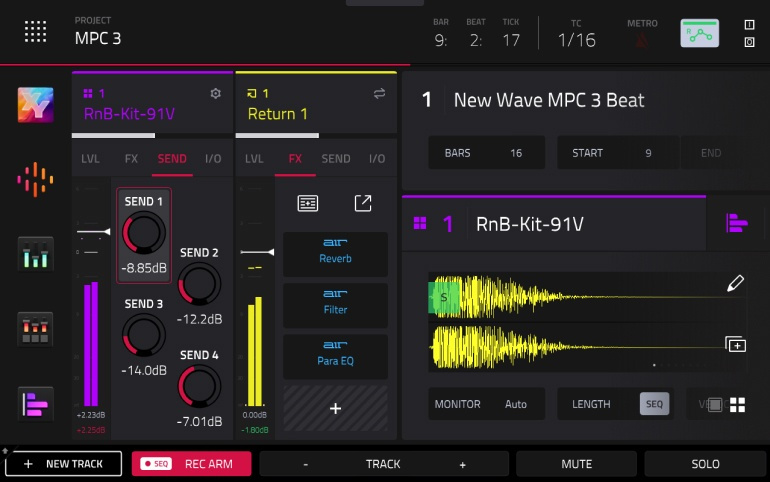Open the colorful sampler waveform sidebar icon
The image size is (770, 482).
coord(35,180)
